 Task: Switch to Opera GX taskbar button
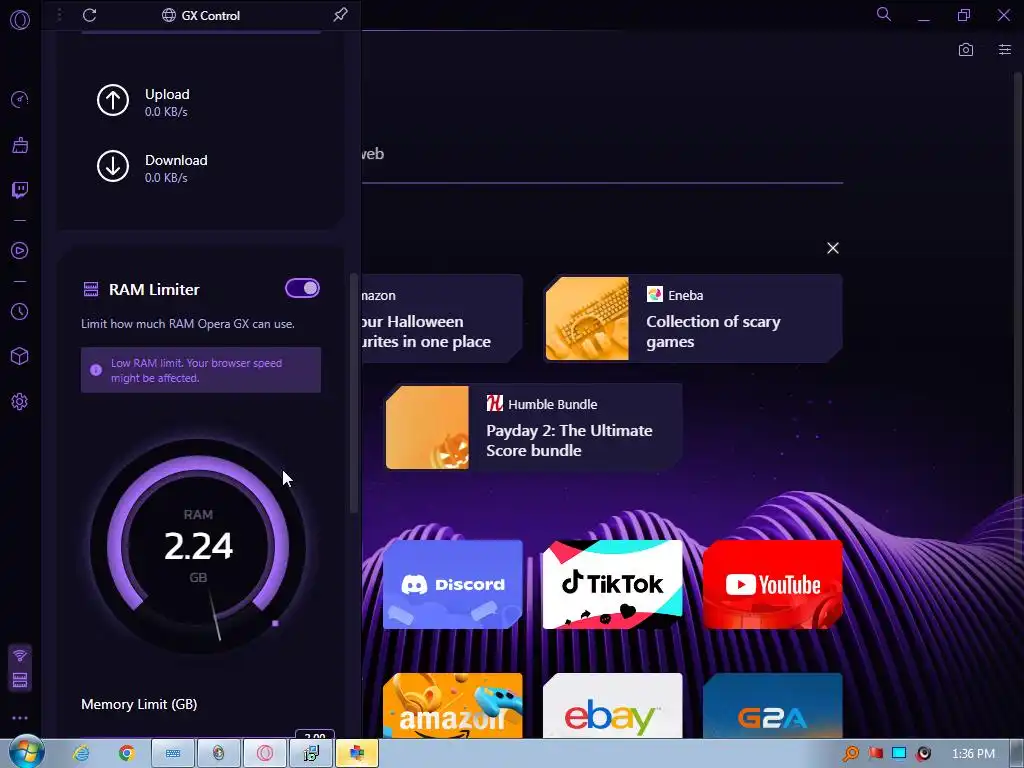pos(264,753)
